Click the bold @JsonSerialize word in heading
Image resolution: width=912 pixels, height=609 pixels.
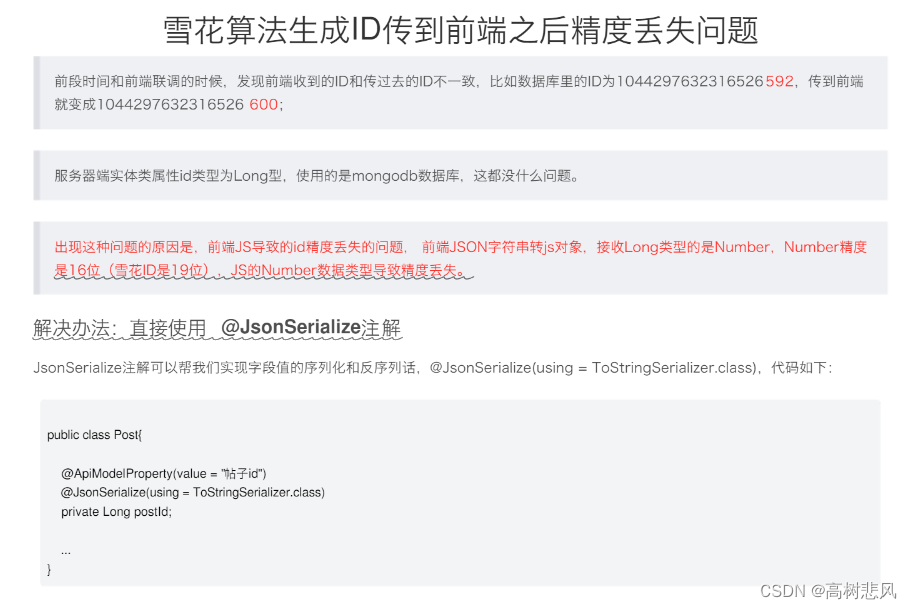[291, 327]
